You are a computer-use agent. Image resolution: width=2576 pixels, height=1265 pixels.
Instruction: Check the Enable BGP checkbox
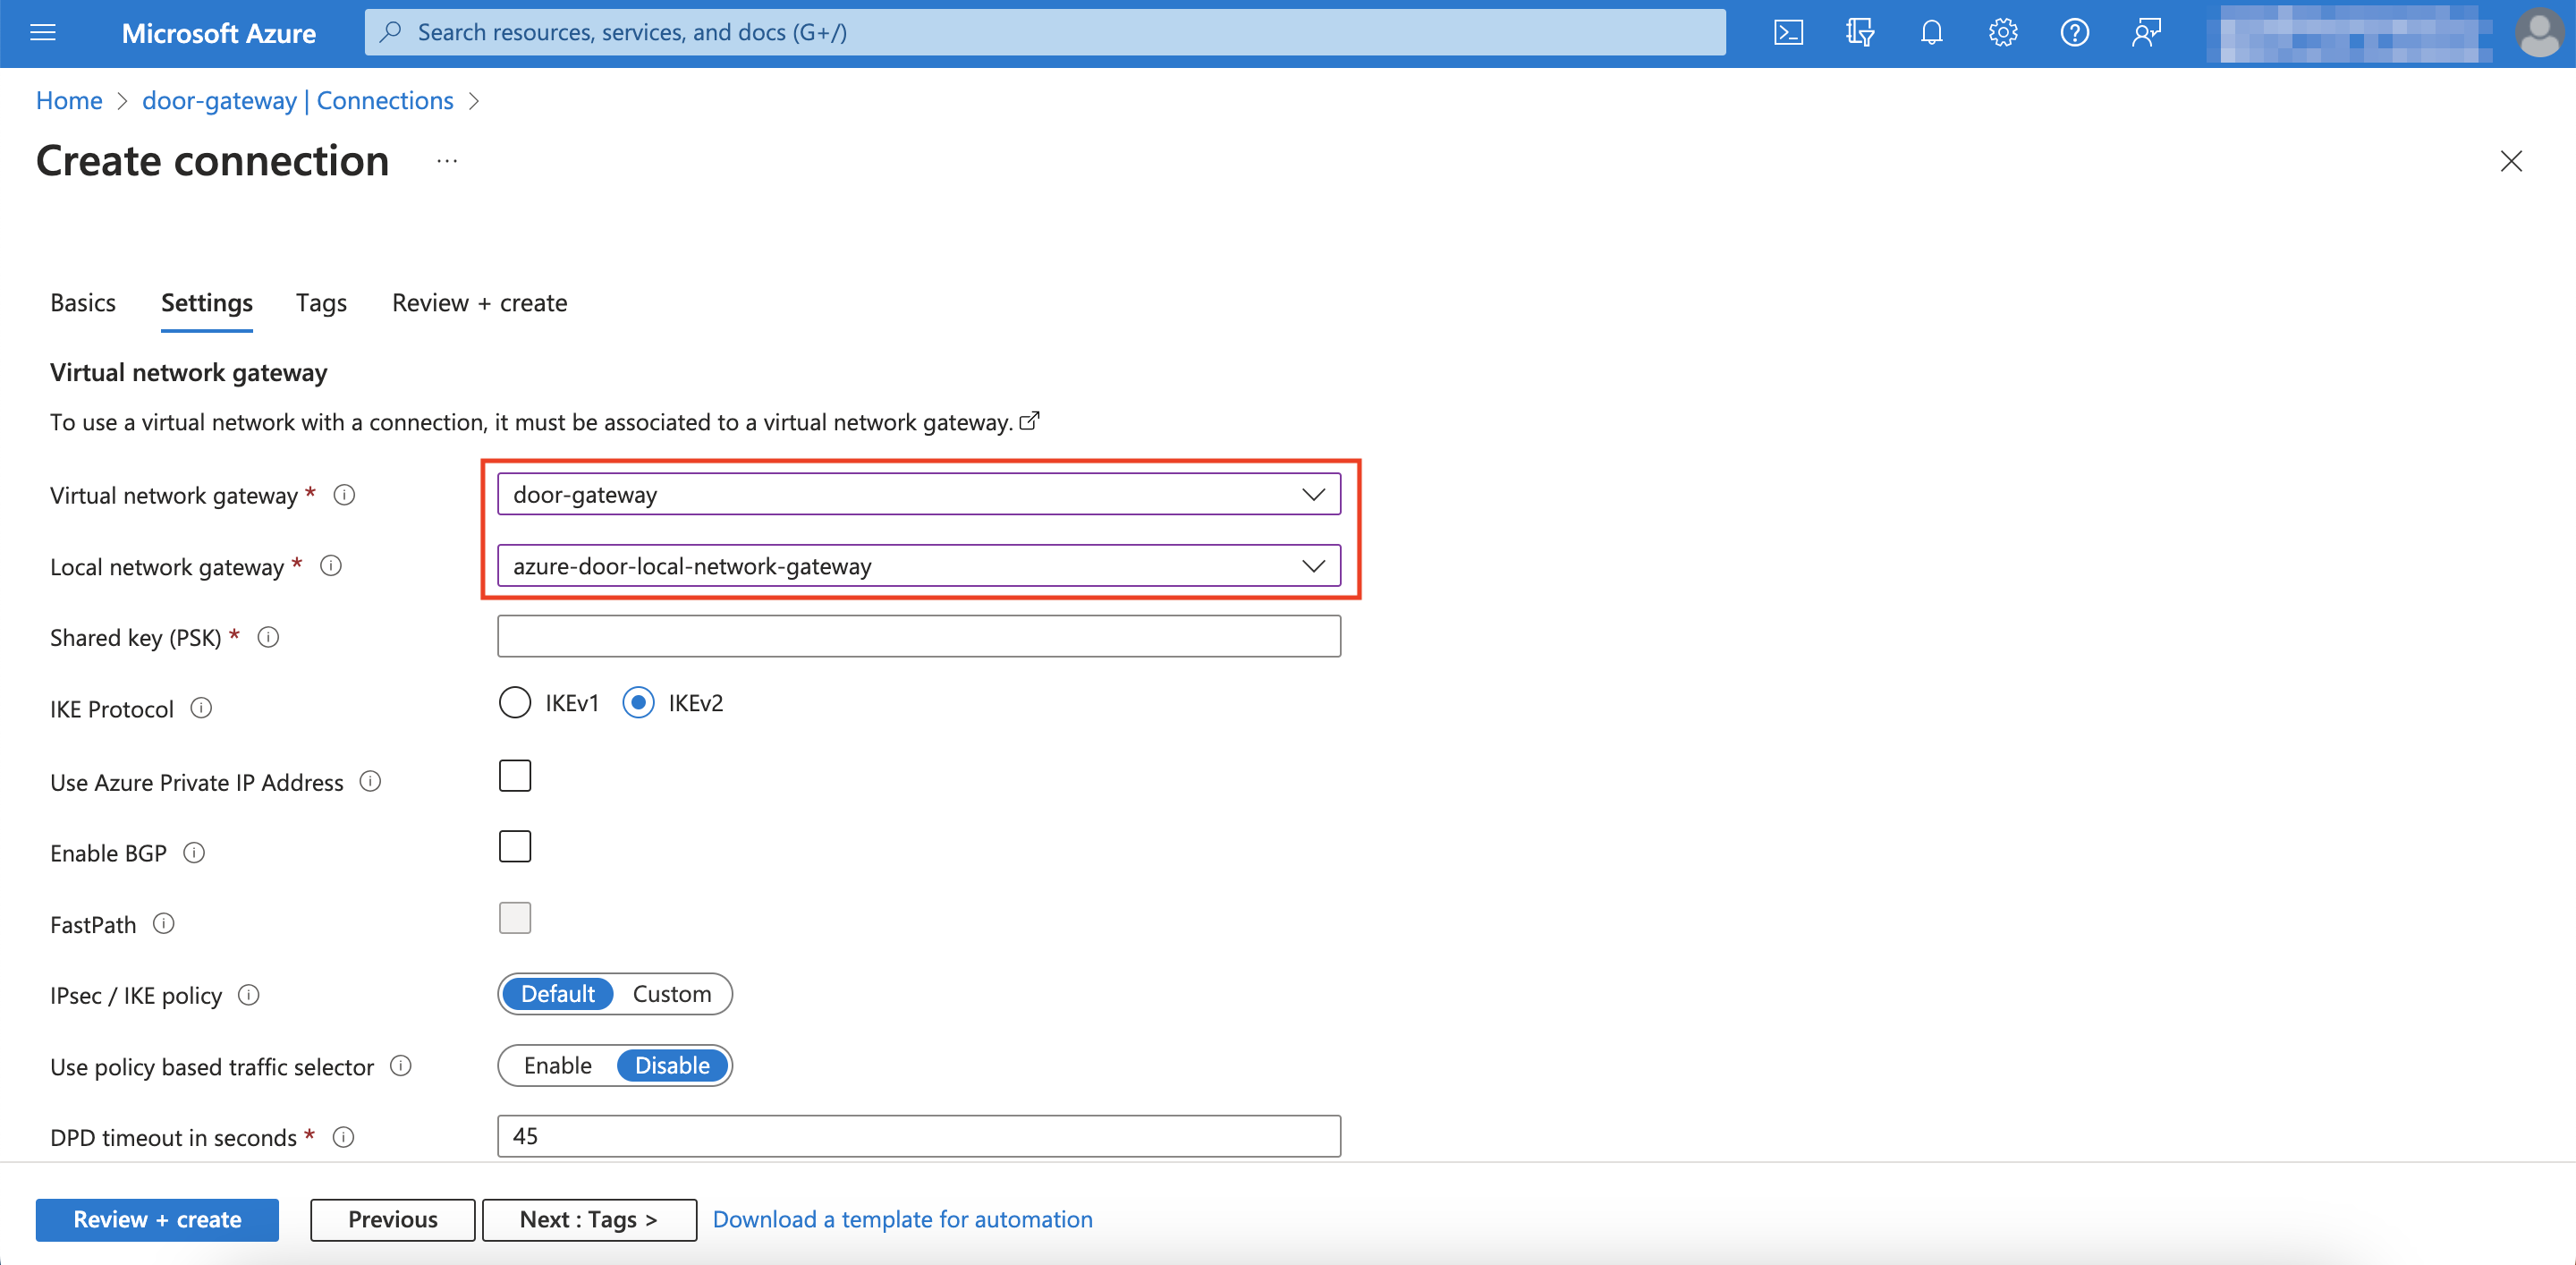tap(514, 845)
